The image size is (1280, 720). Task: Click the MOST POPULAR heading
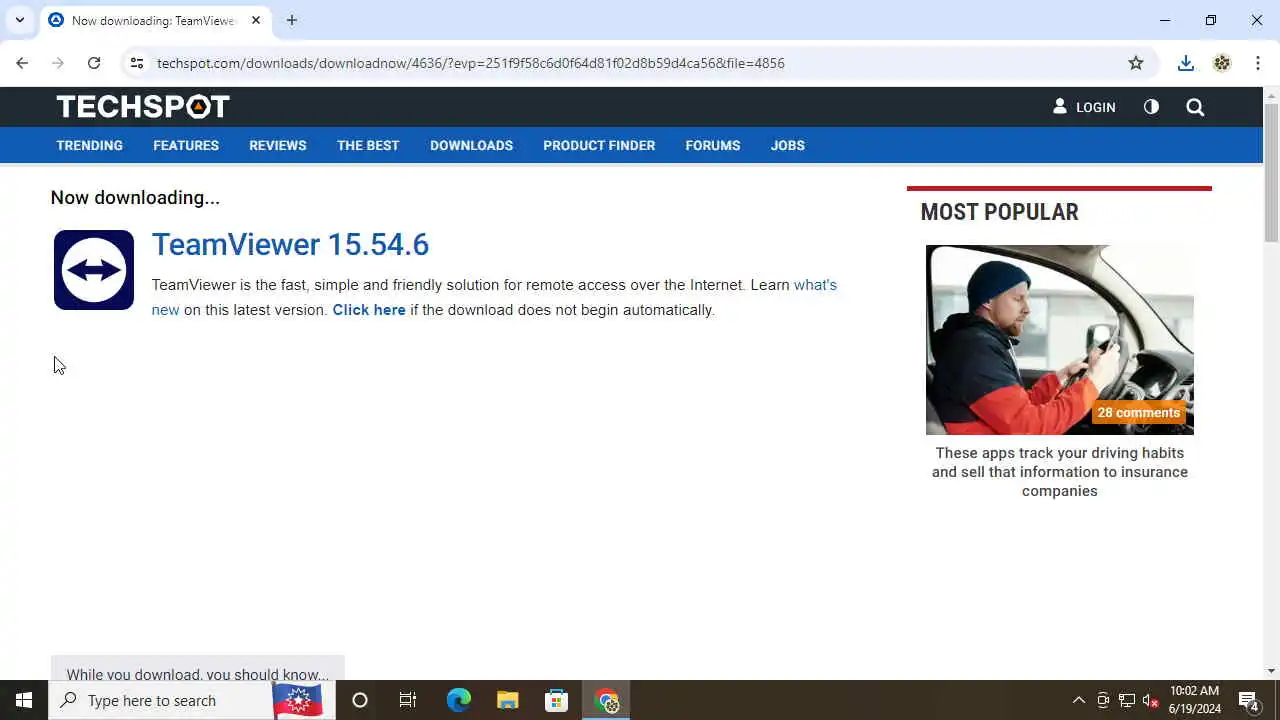coord(999,212)
